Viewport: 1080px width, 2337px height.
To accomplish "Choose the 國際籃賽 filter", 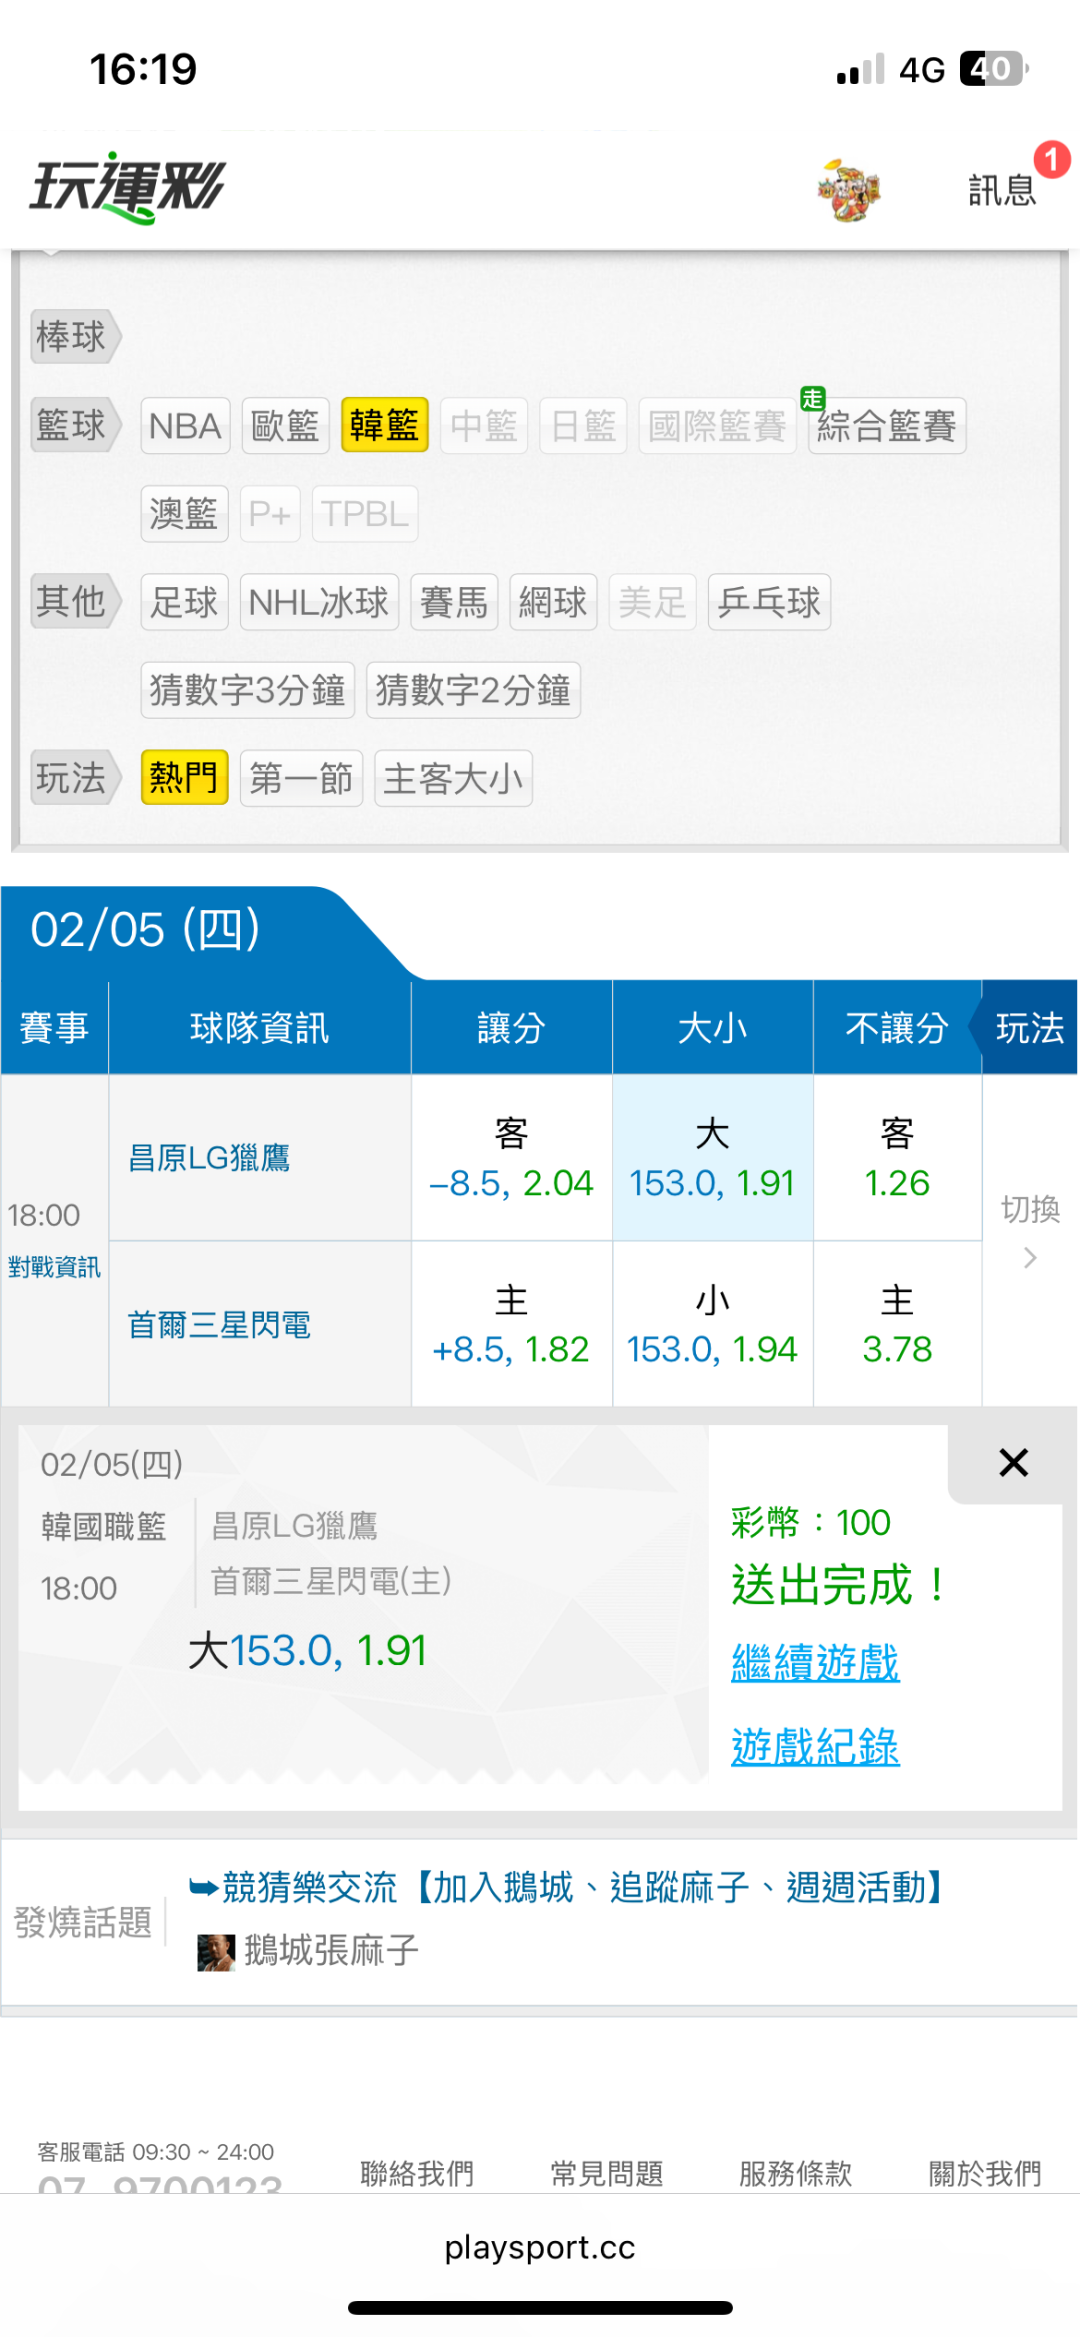I will click(x=717, y=426).
